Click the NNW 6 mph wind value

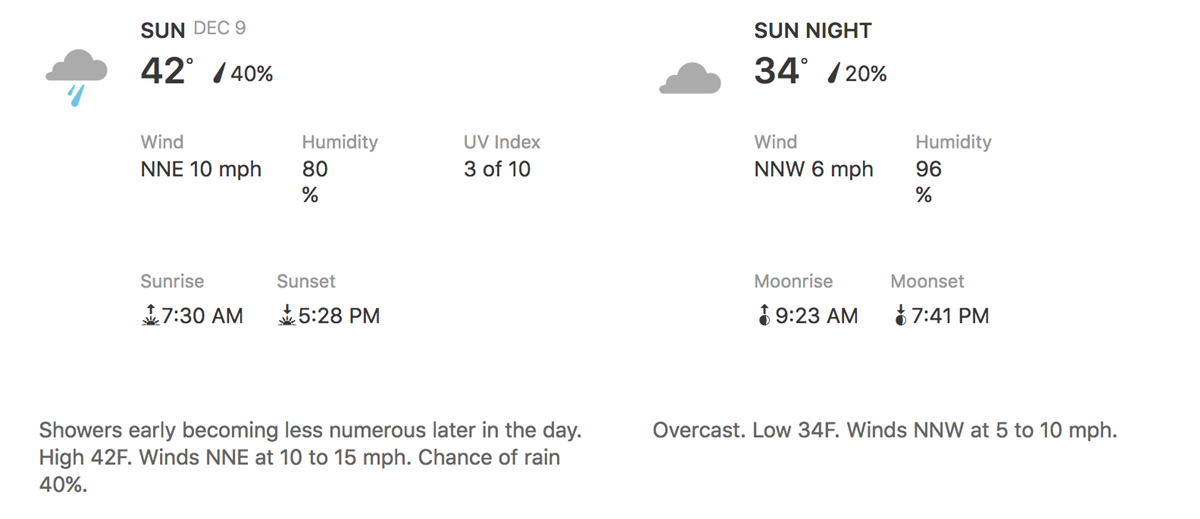coord(814,169)
